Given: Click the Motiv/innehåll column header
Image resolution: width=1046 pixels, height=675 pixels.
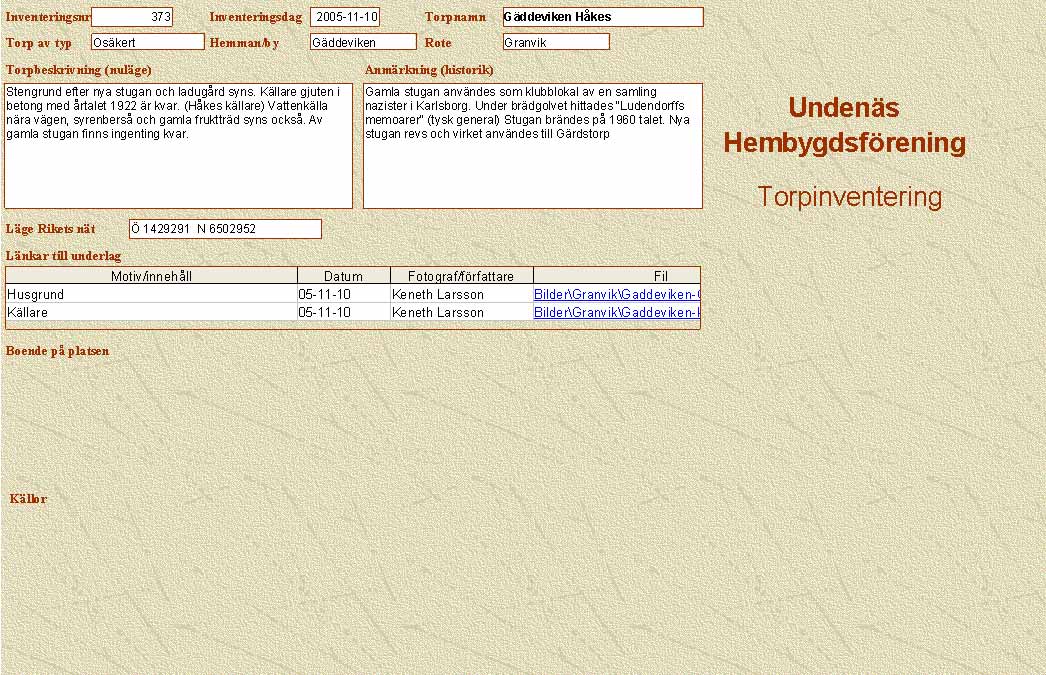Looking at the screenshot, I should coord(151,276).
